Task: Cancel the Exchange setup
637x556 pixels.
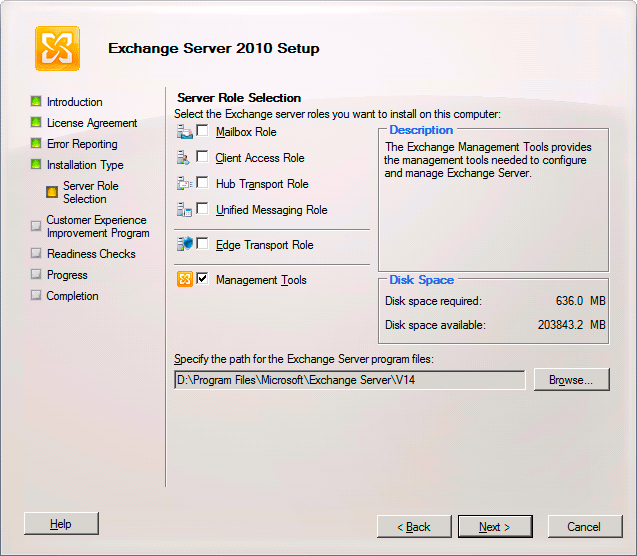Action: tap(585, 526)
